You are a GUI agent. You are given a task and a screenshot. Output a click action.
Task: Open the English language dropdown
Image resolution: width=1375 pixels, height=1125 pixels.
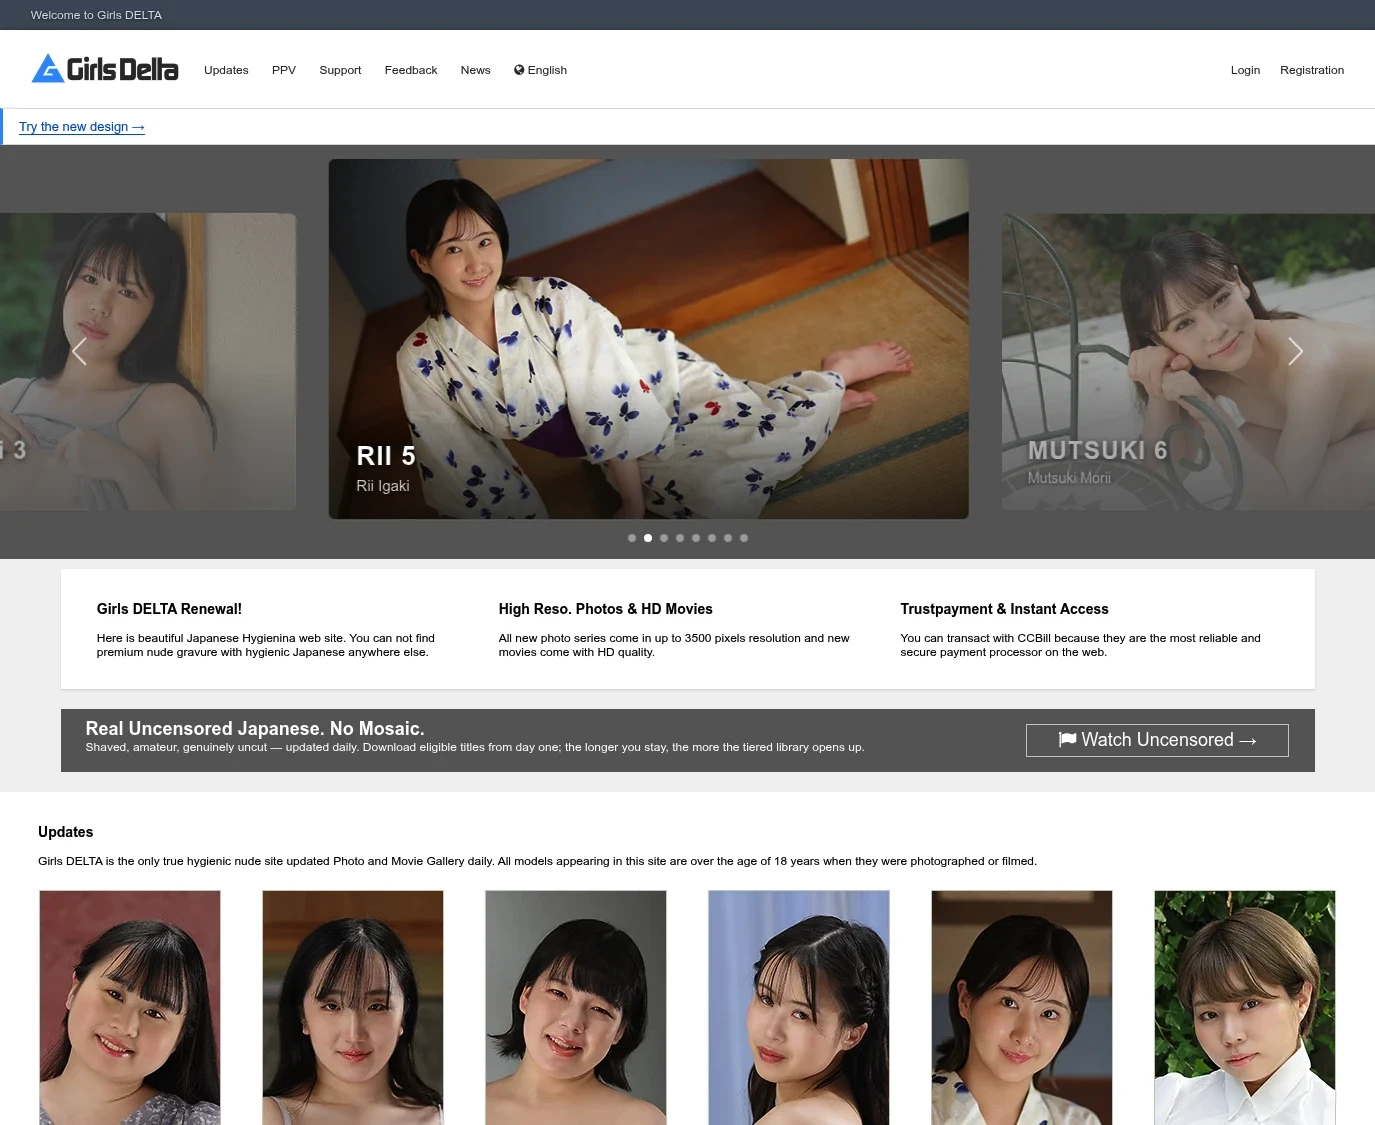click(x=540, y=70)
